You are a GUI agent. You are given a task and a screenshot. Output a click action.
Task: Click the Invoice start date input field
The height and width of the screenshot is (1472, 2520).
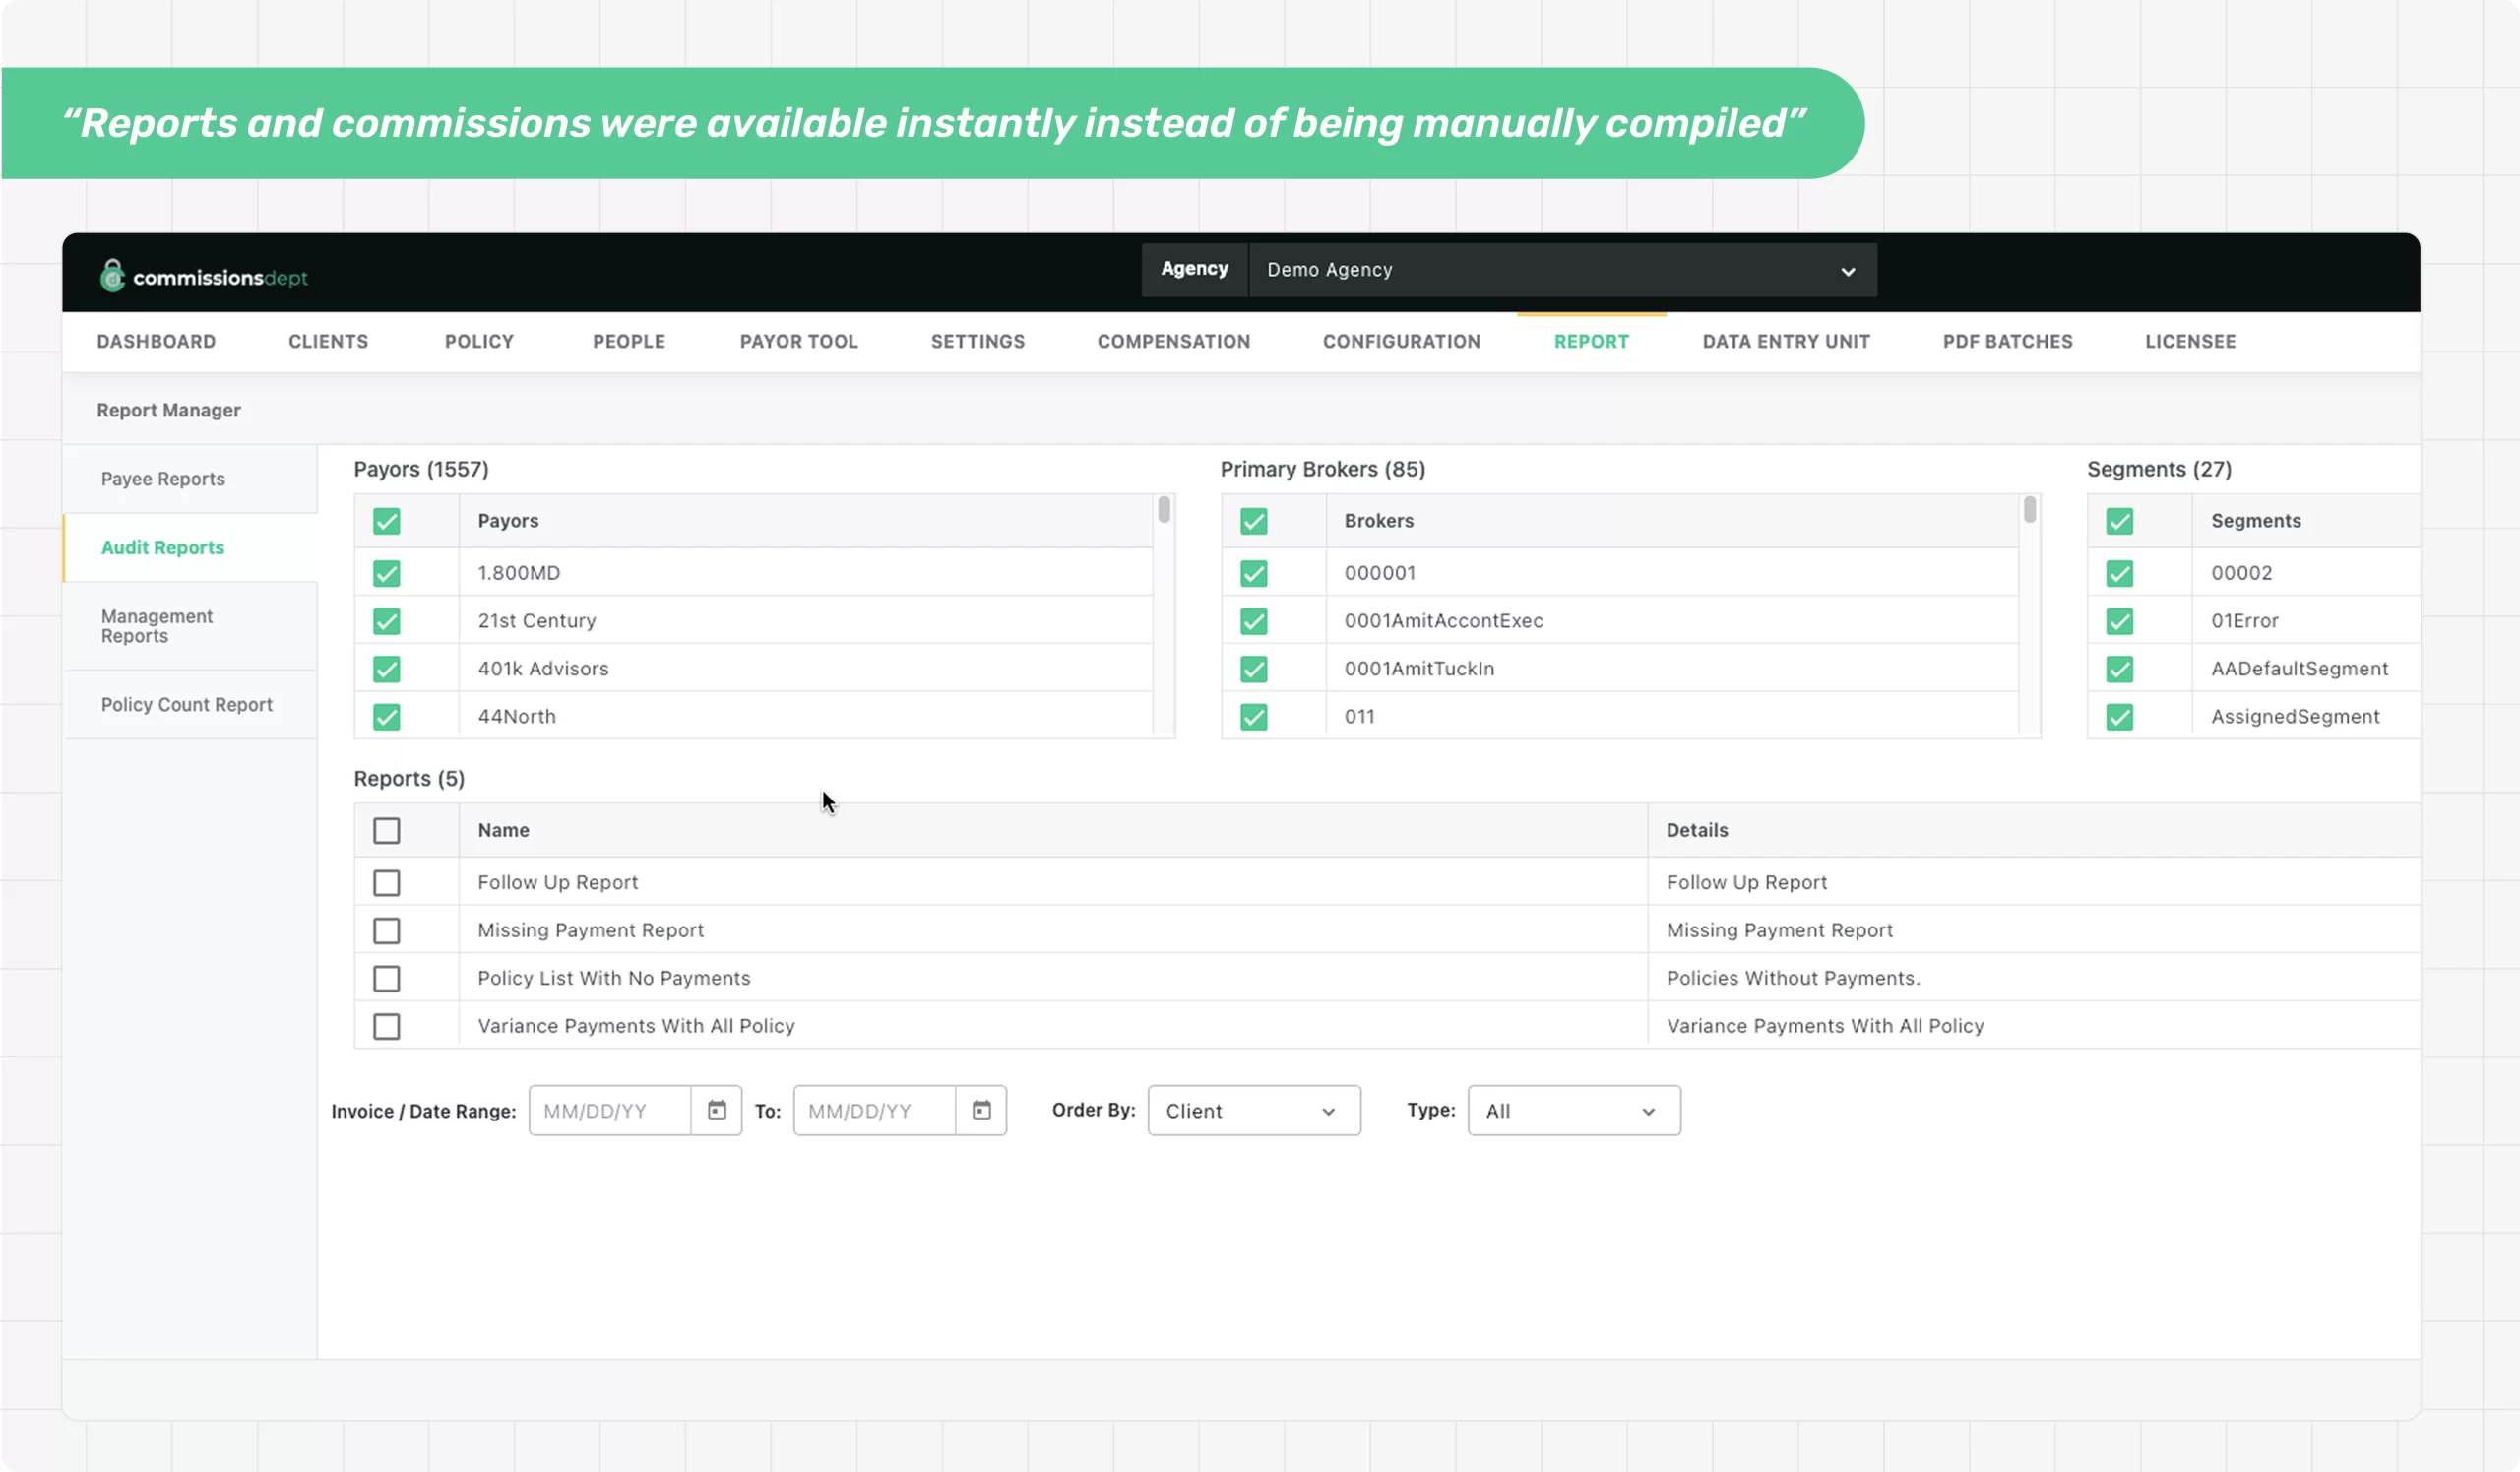(609, 1111)
